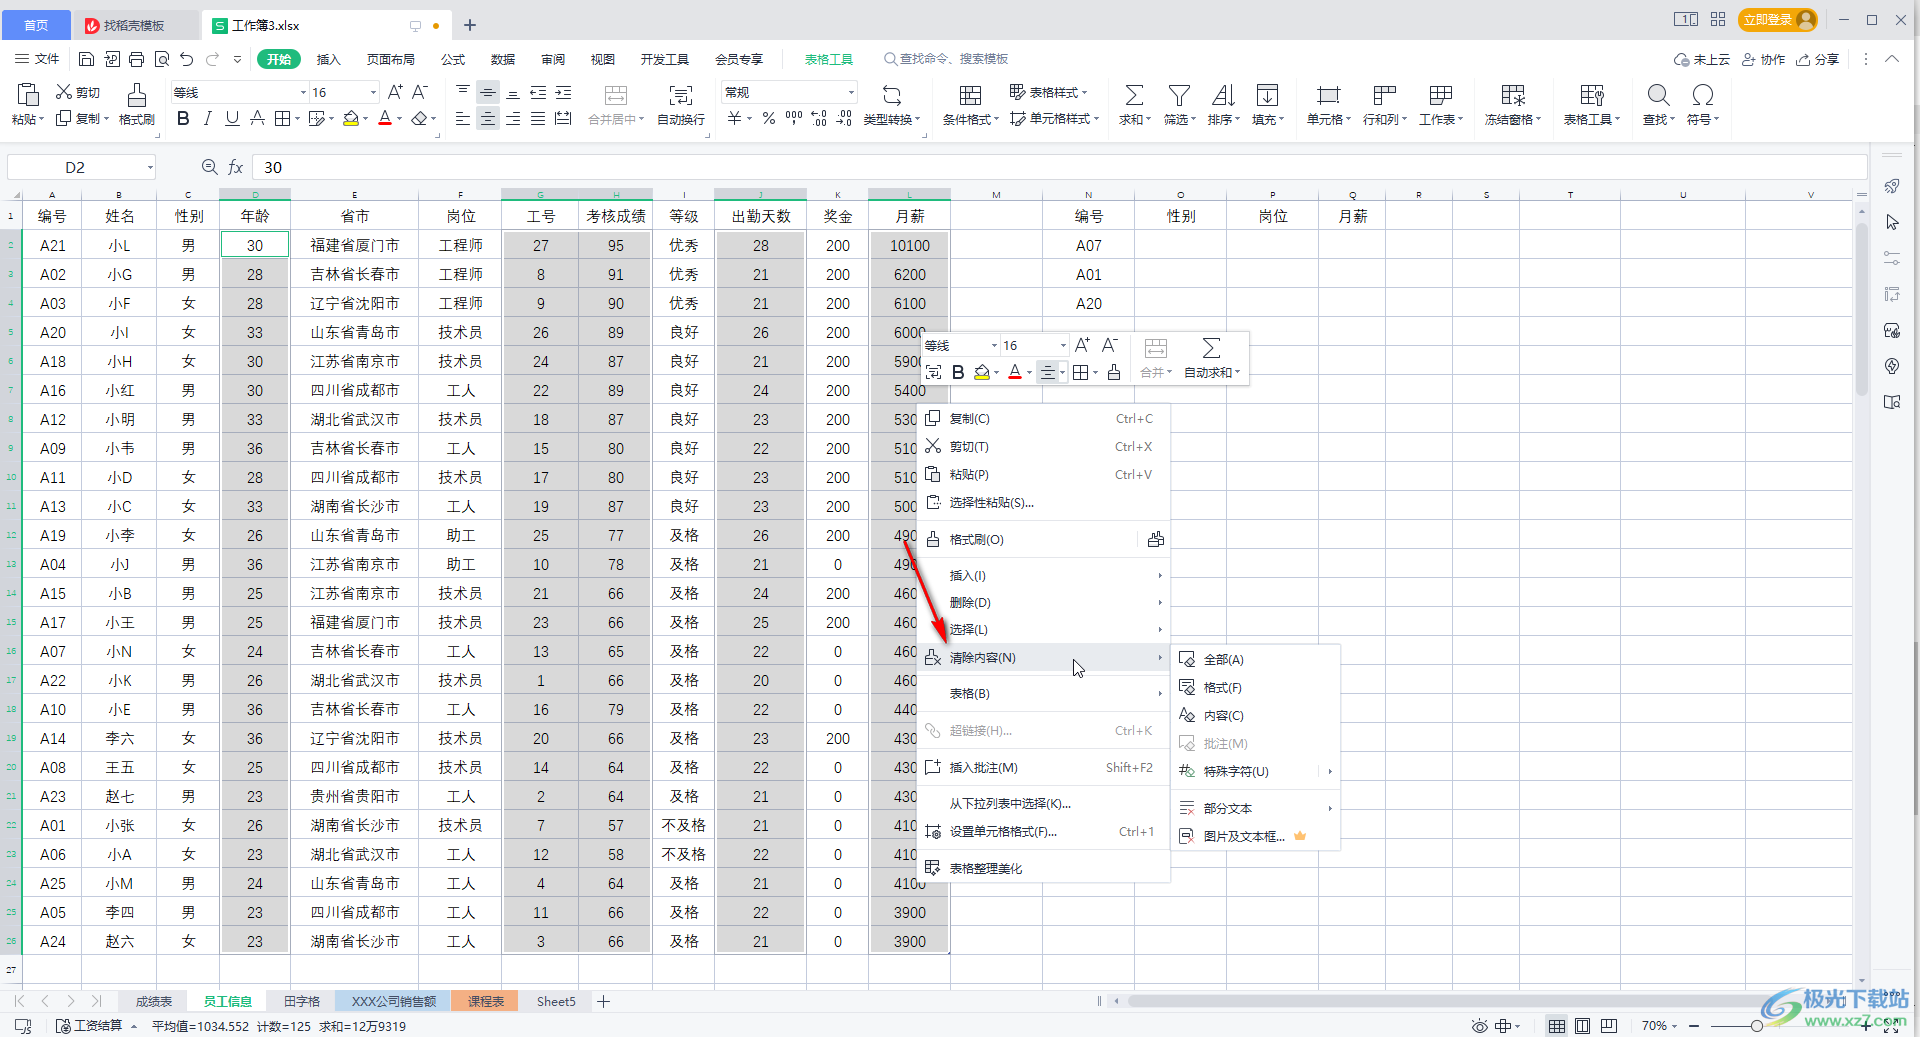Toggle Italic in the ribbon
Screen dimensions: 1920x1037
click(207, 119)
